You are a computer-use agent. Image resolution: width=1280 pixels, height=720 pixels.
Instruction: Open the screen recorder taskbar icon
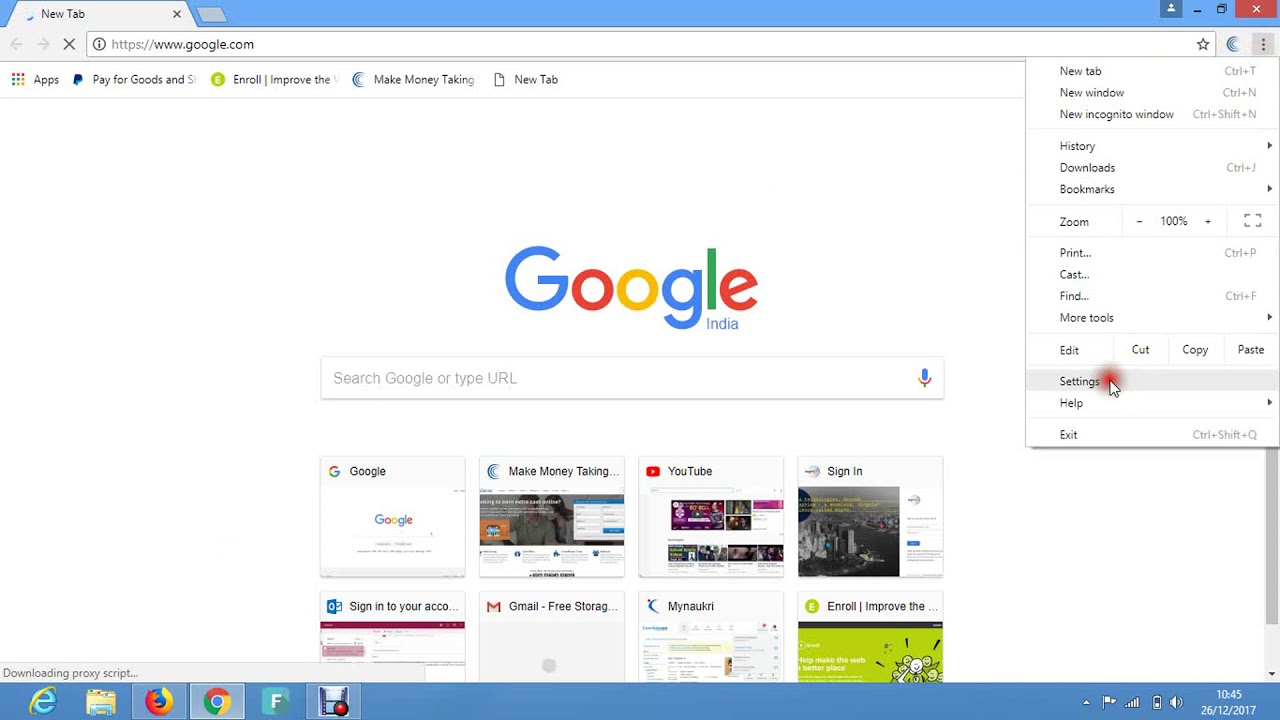click(x=333, y=702)
